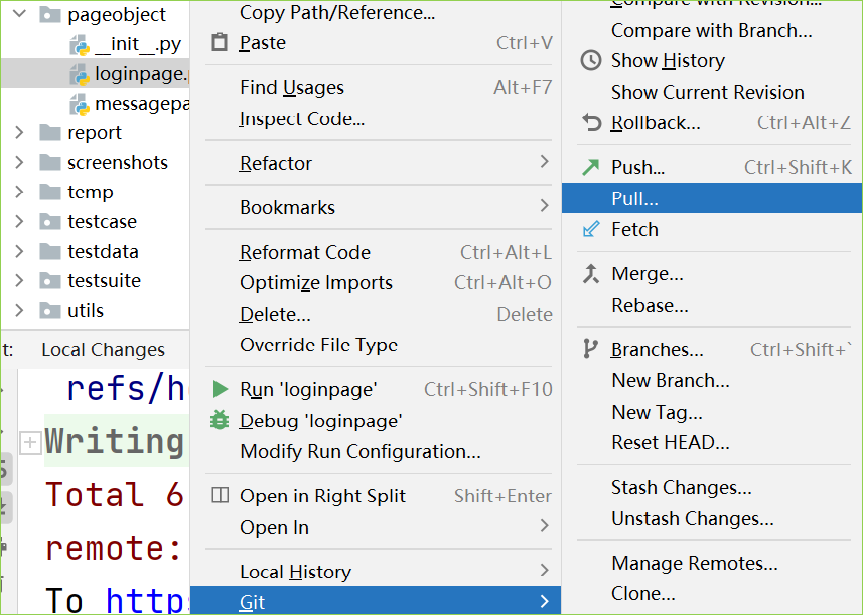The height and width of the screenshot is (616, 864).
Task: Click the Branches icon in Git submenu
Action: click(x=591, y=349)
